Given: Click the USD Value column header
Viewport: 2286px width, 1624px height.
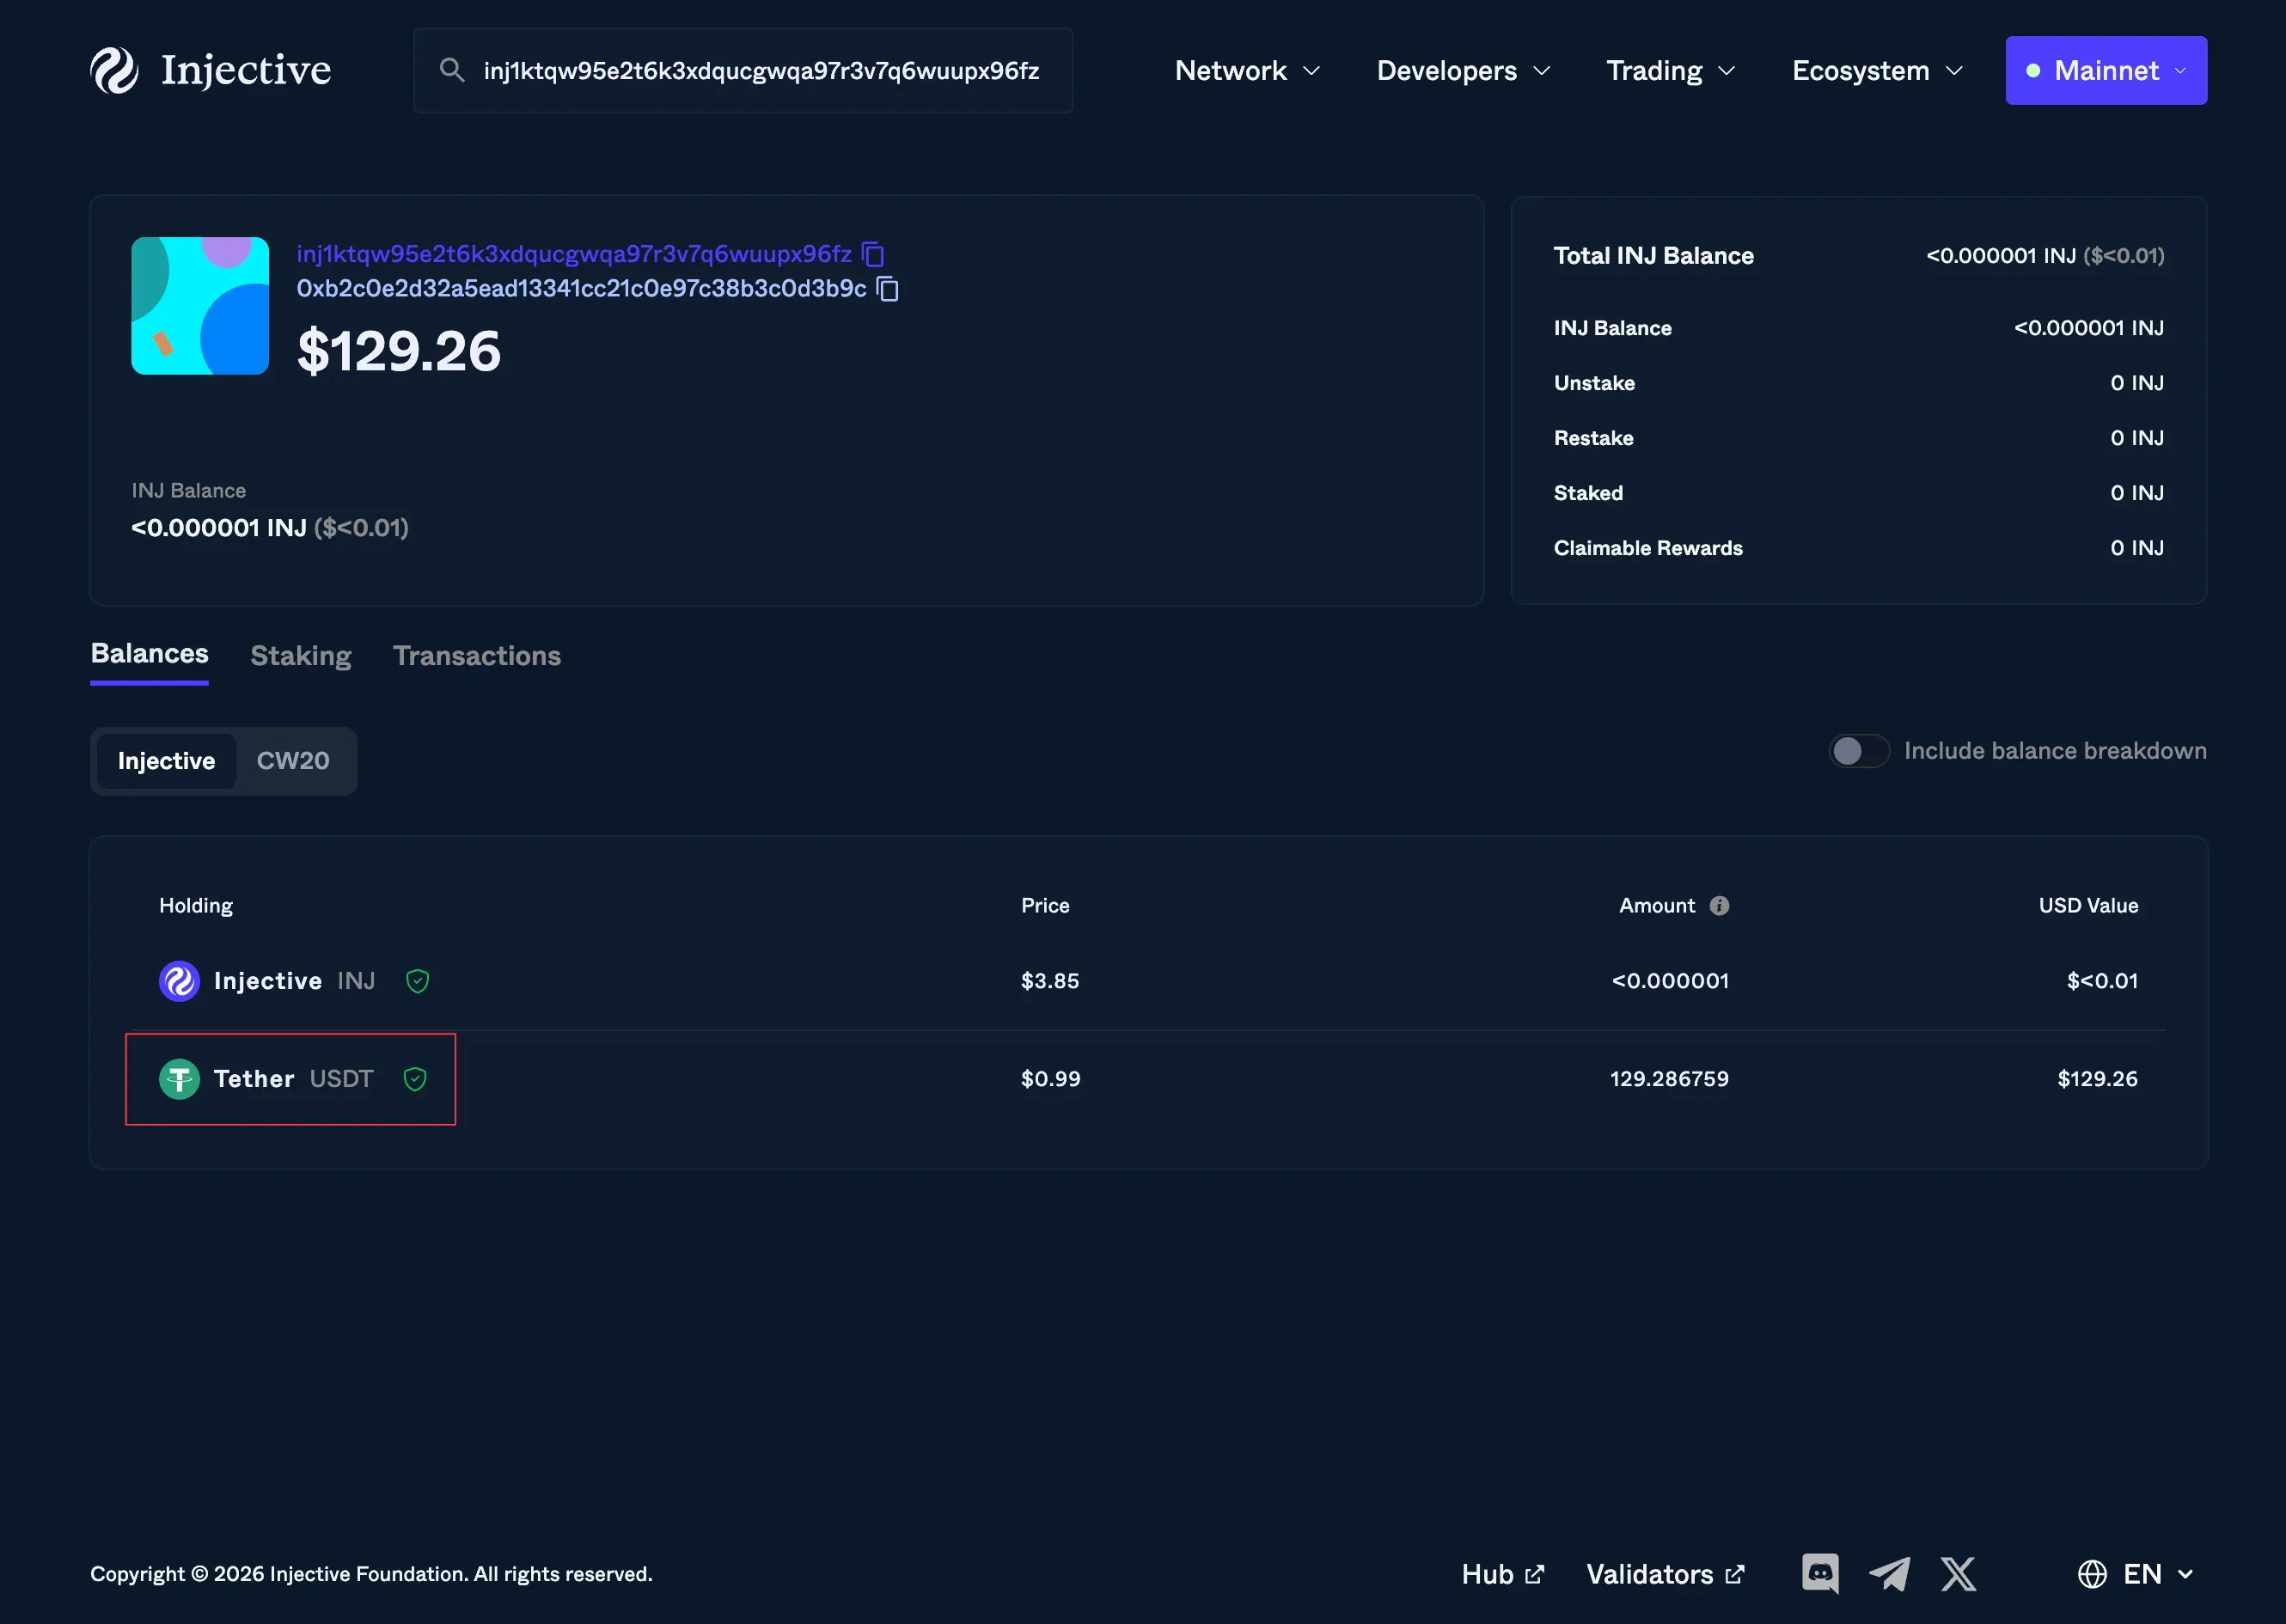Looking at the screenshot, I should [x=2088, y=905].
